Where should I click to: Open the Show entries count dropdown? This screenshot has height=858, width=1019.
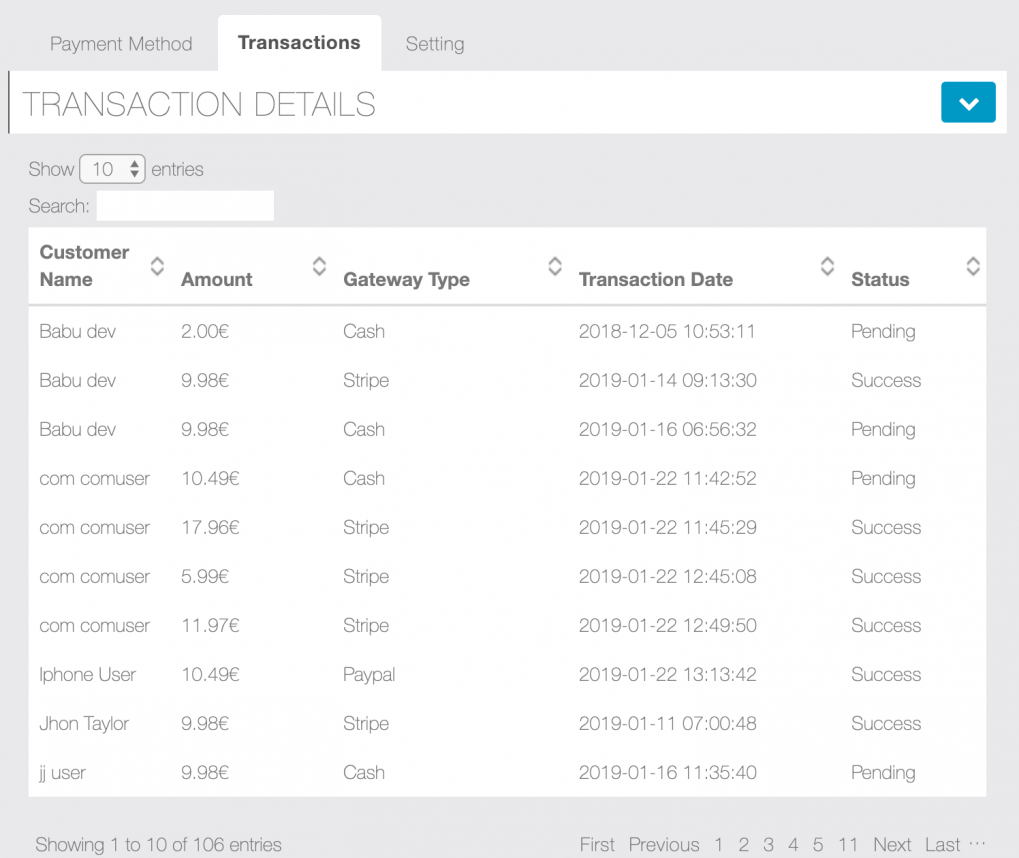click(113, 169)
